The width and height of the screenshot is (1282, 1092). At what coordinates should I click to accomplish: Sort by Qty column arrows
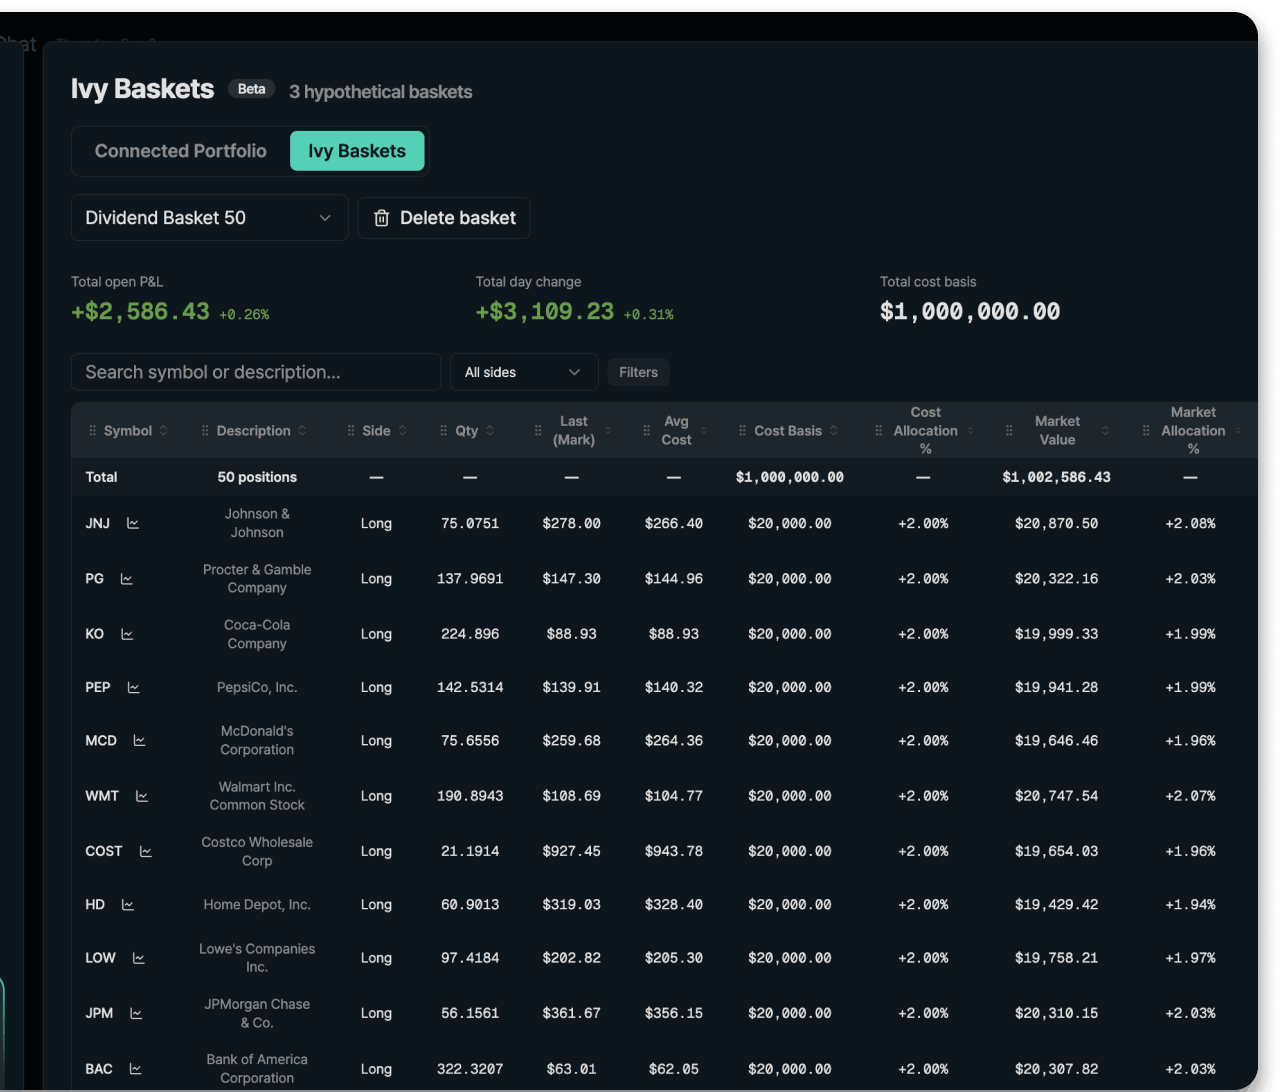(490, 431)
